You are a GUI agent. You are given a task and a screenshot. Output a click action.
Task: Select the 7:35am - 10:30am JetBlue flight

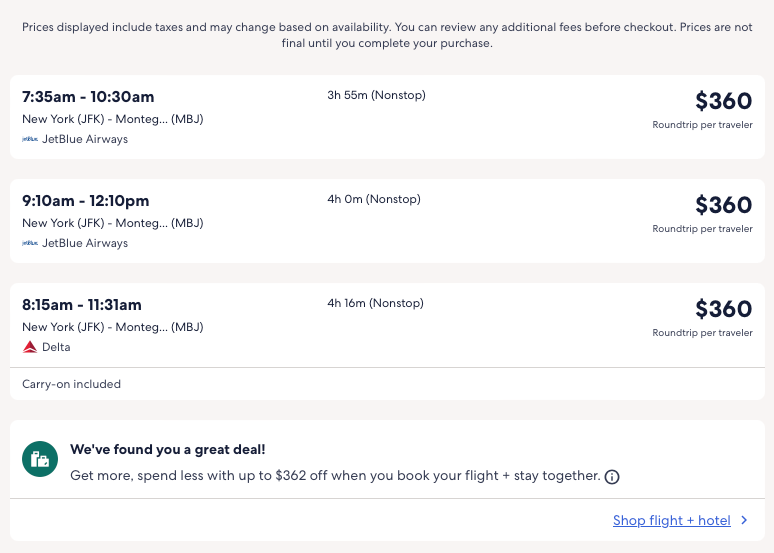click(x=88, y=97)
